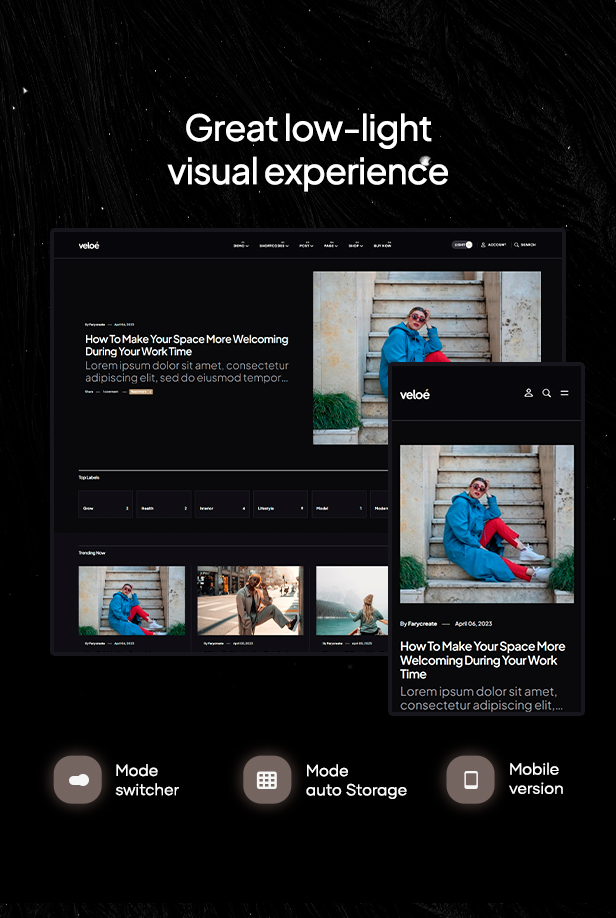This screenshot has height=918, width=616.
Task: Open the Post dropdown in navigation
Action: click(306, 245)
